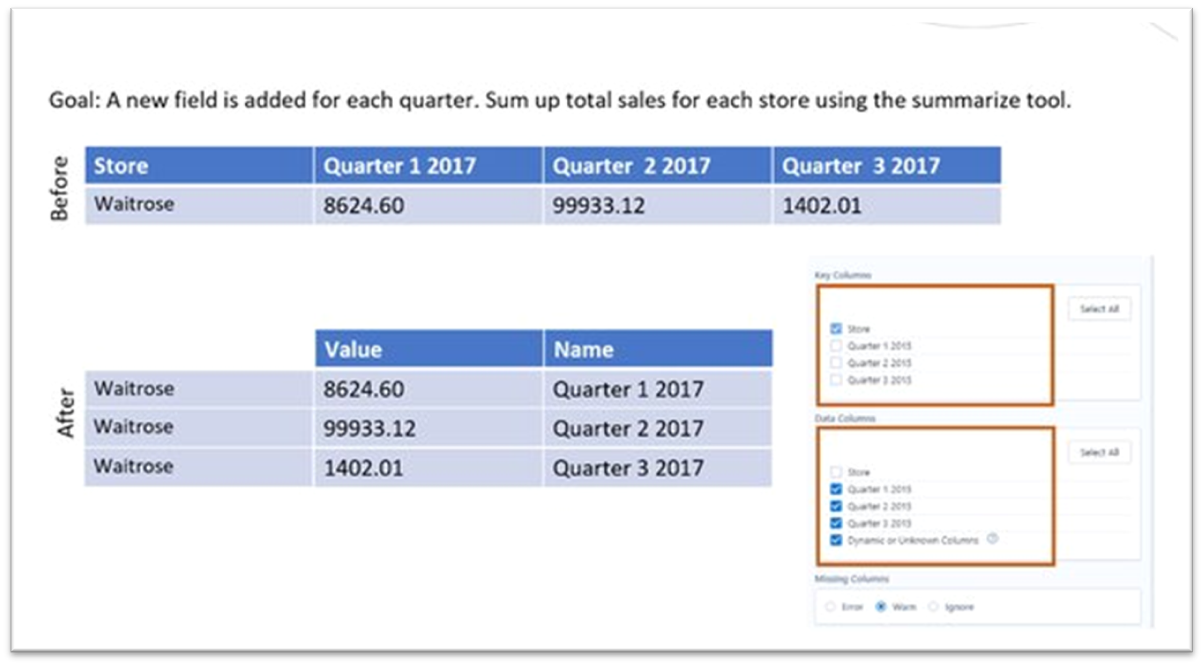Click Select All for Key Columns
The height and width of the screenshot is (666, 1204).
click(x=1098, y=309)
